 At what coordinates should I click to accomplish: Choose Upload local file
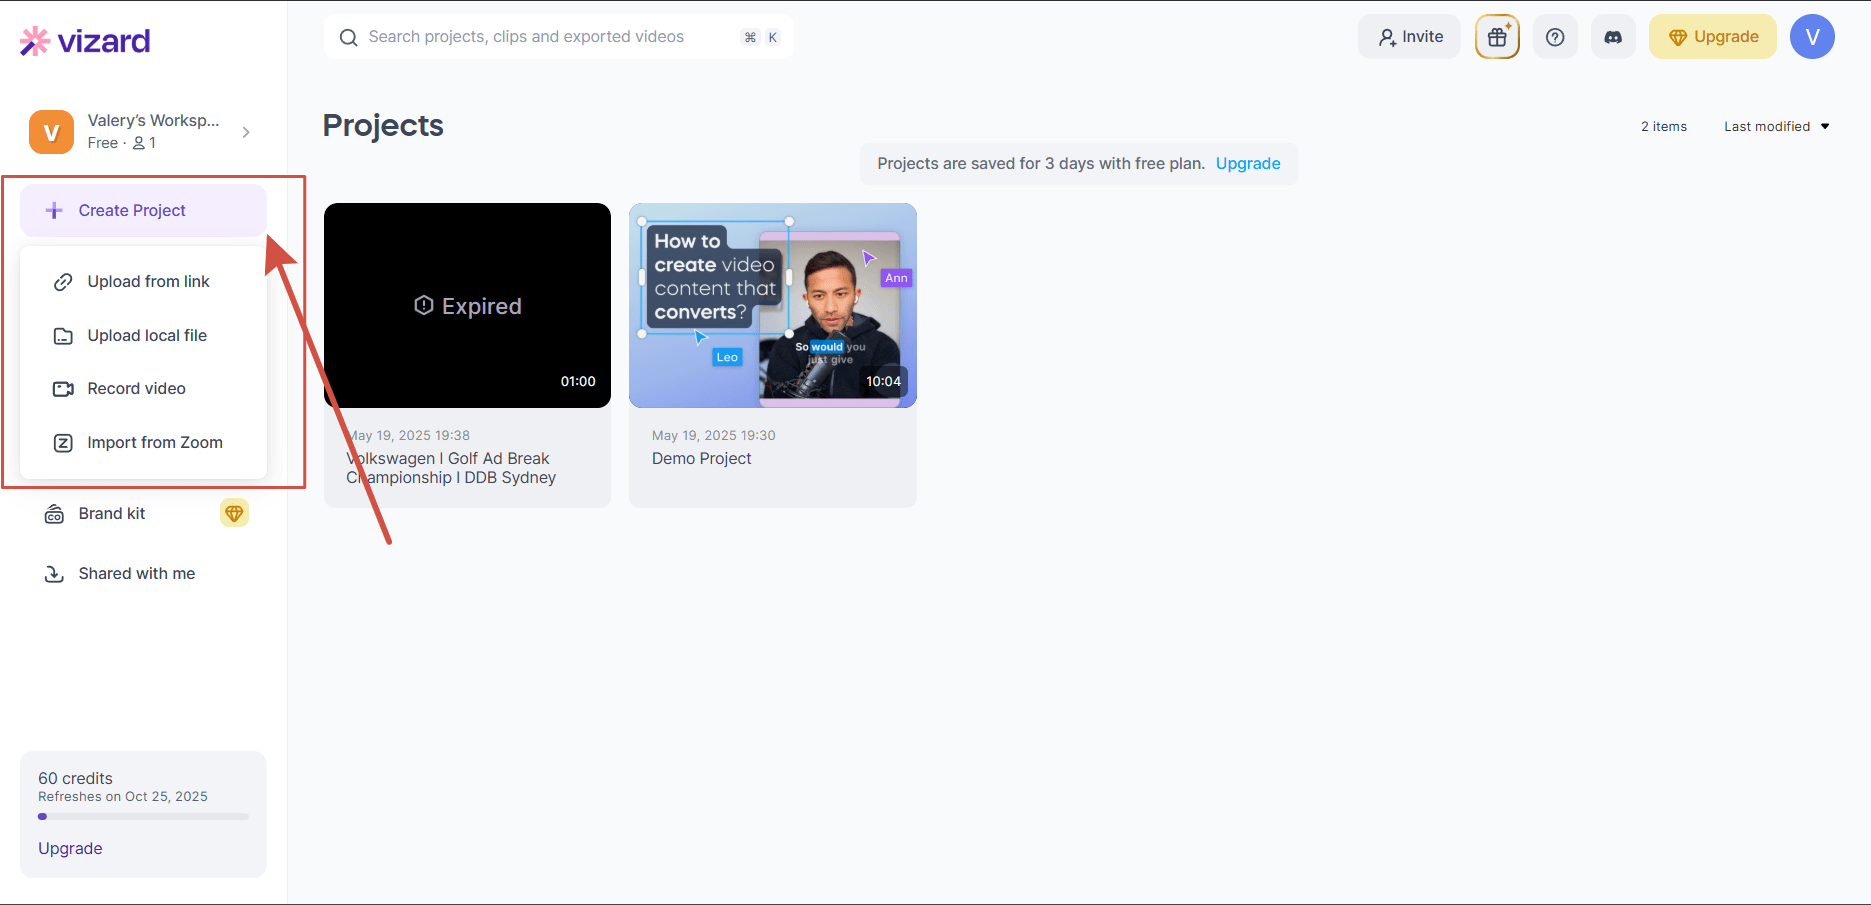(143, 336)
